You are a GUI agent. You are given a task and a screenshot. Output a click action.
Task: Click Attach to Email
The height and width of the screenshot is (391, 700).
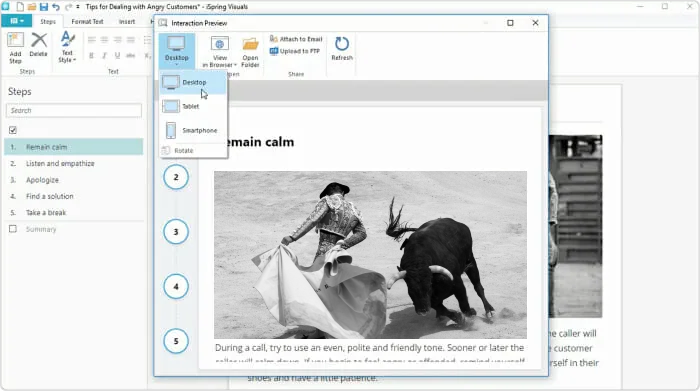(296, 39)
